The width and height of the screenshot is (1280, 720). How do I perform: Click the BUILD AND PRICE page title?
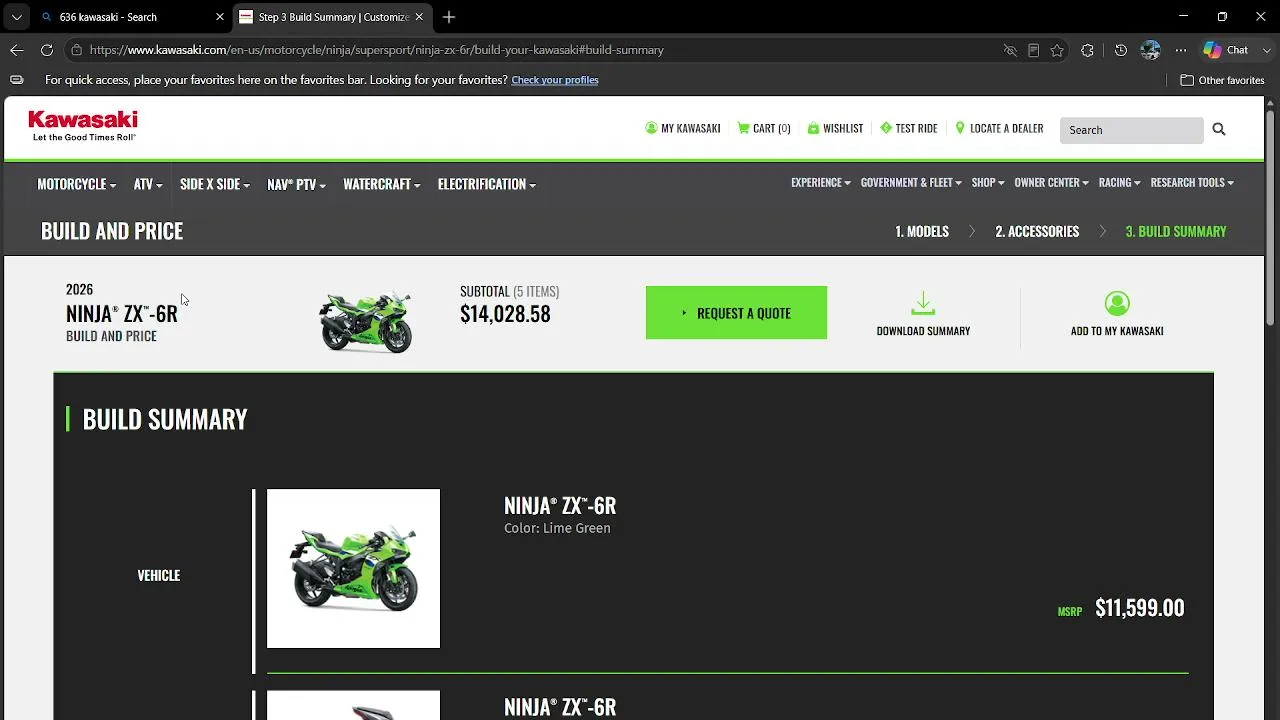(112, 231)
